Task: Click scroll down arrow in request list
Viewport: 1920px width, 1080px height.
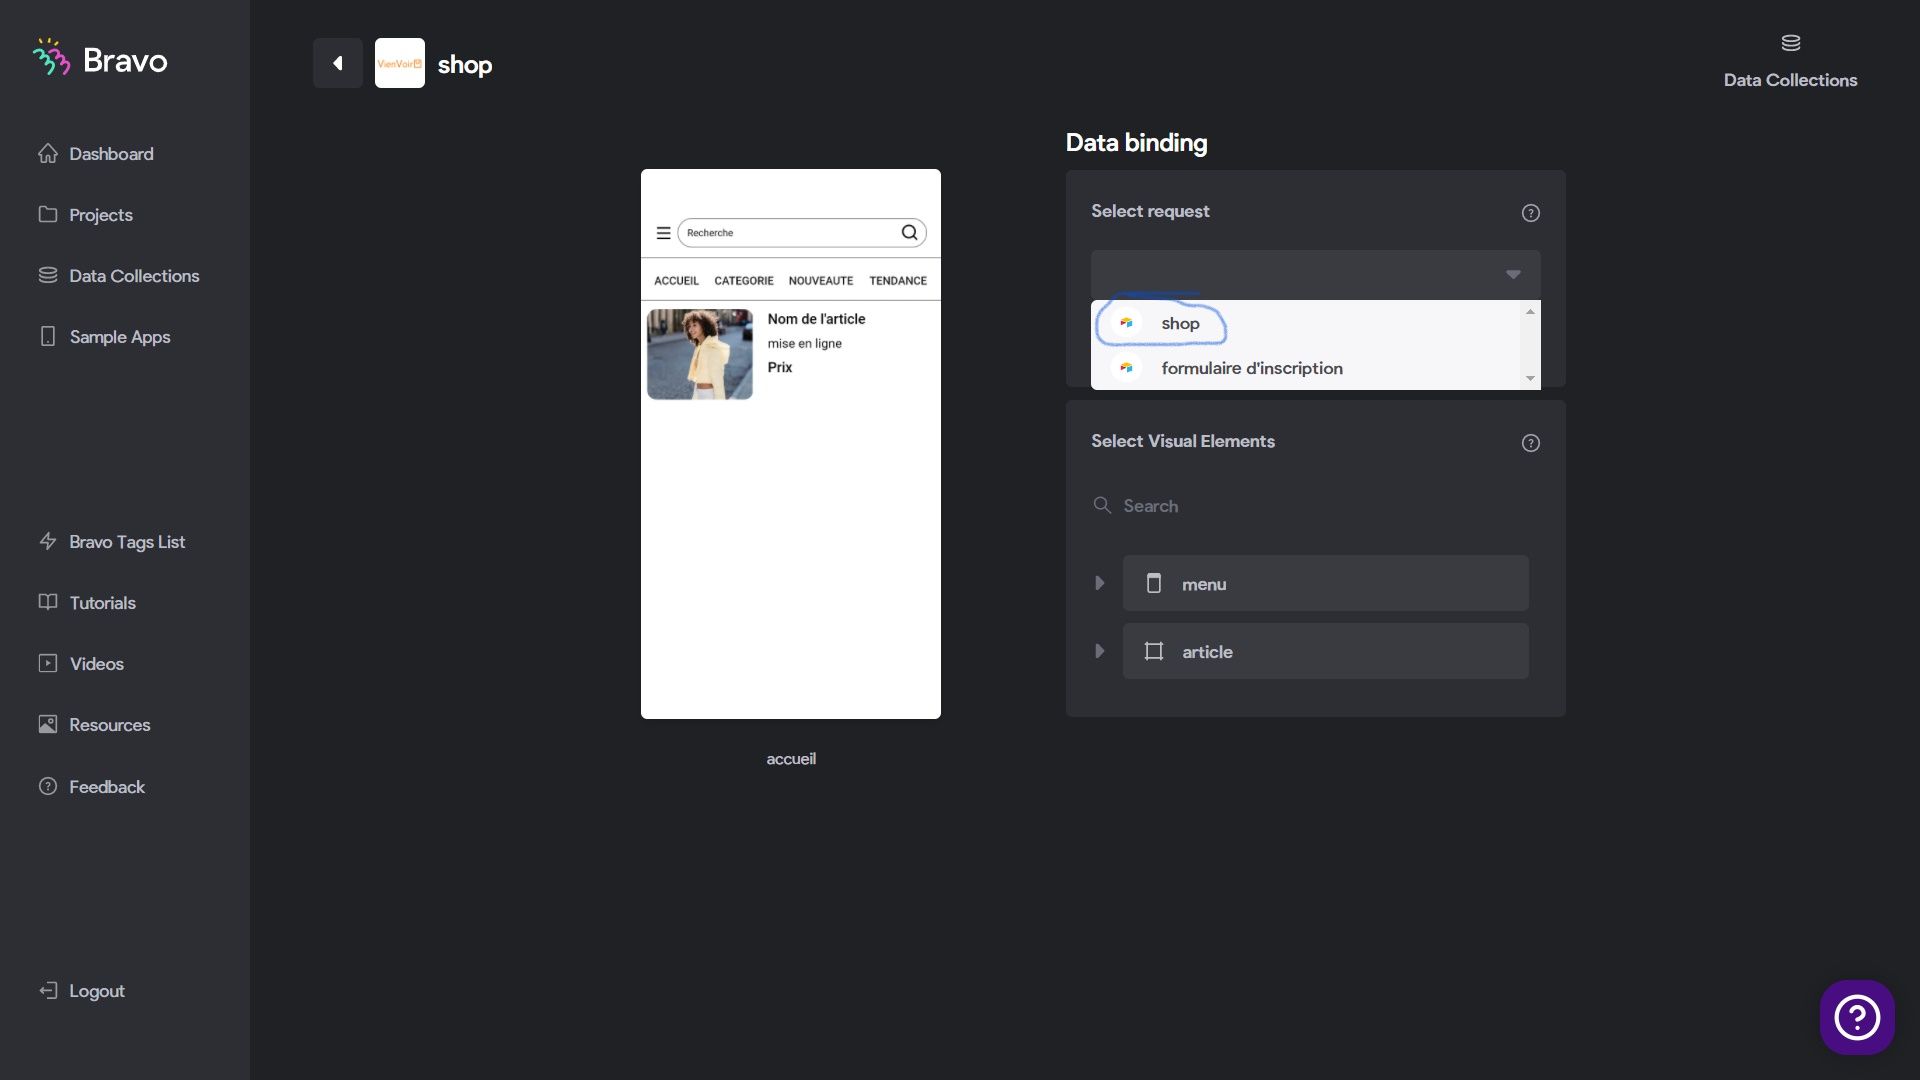Action: [x=1530, y=378]
